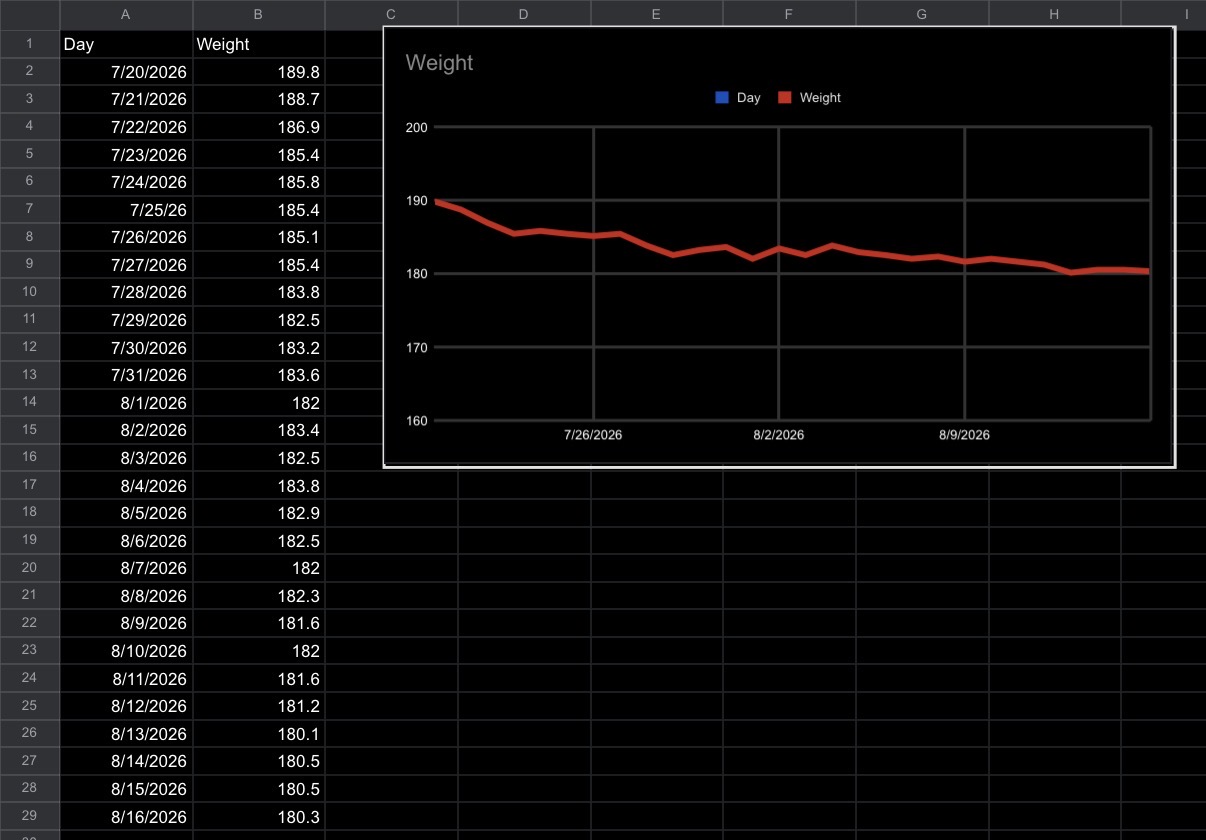
Task: Click the weight value 189.8
Action: (259, 72)
